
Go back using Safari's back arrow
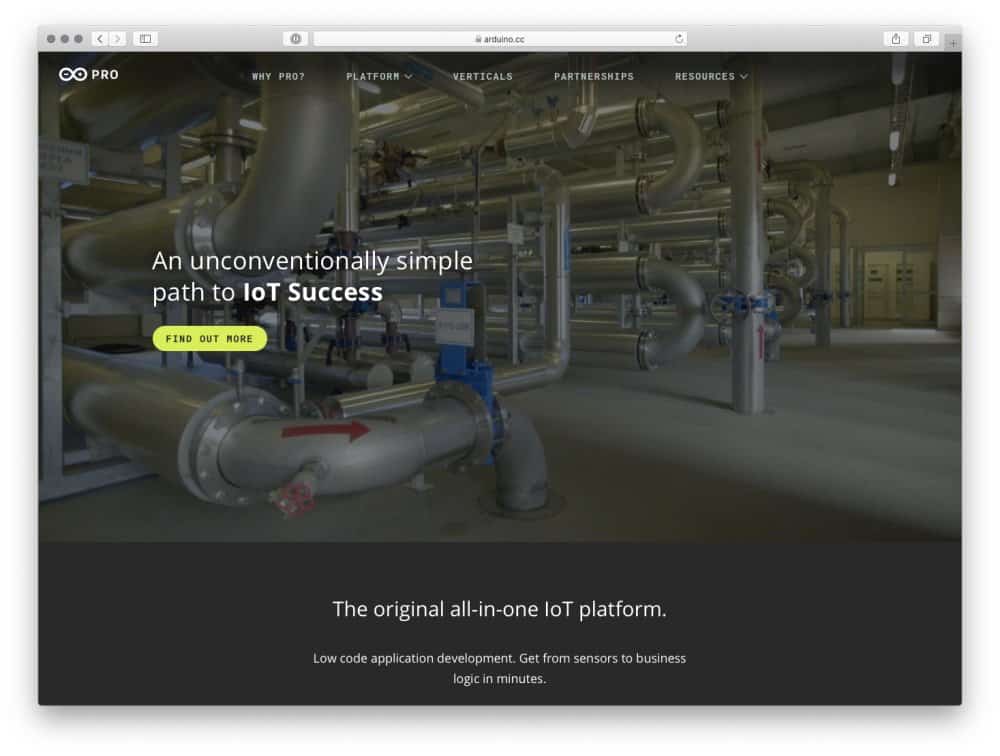click(100, 39)
